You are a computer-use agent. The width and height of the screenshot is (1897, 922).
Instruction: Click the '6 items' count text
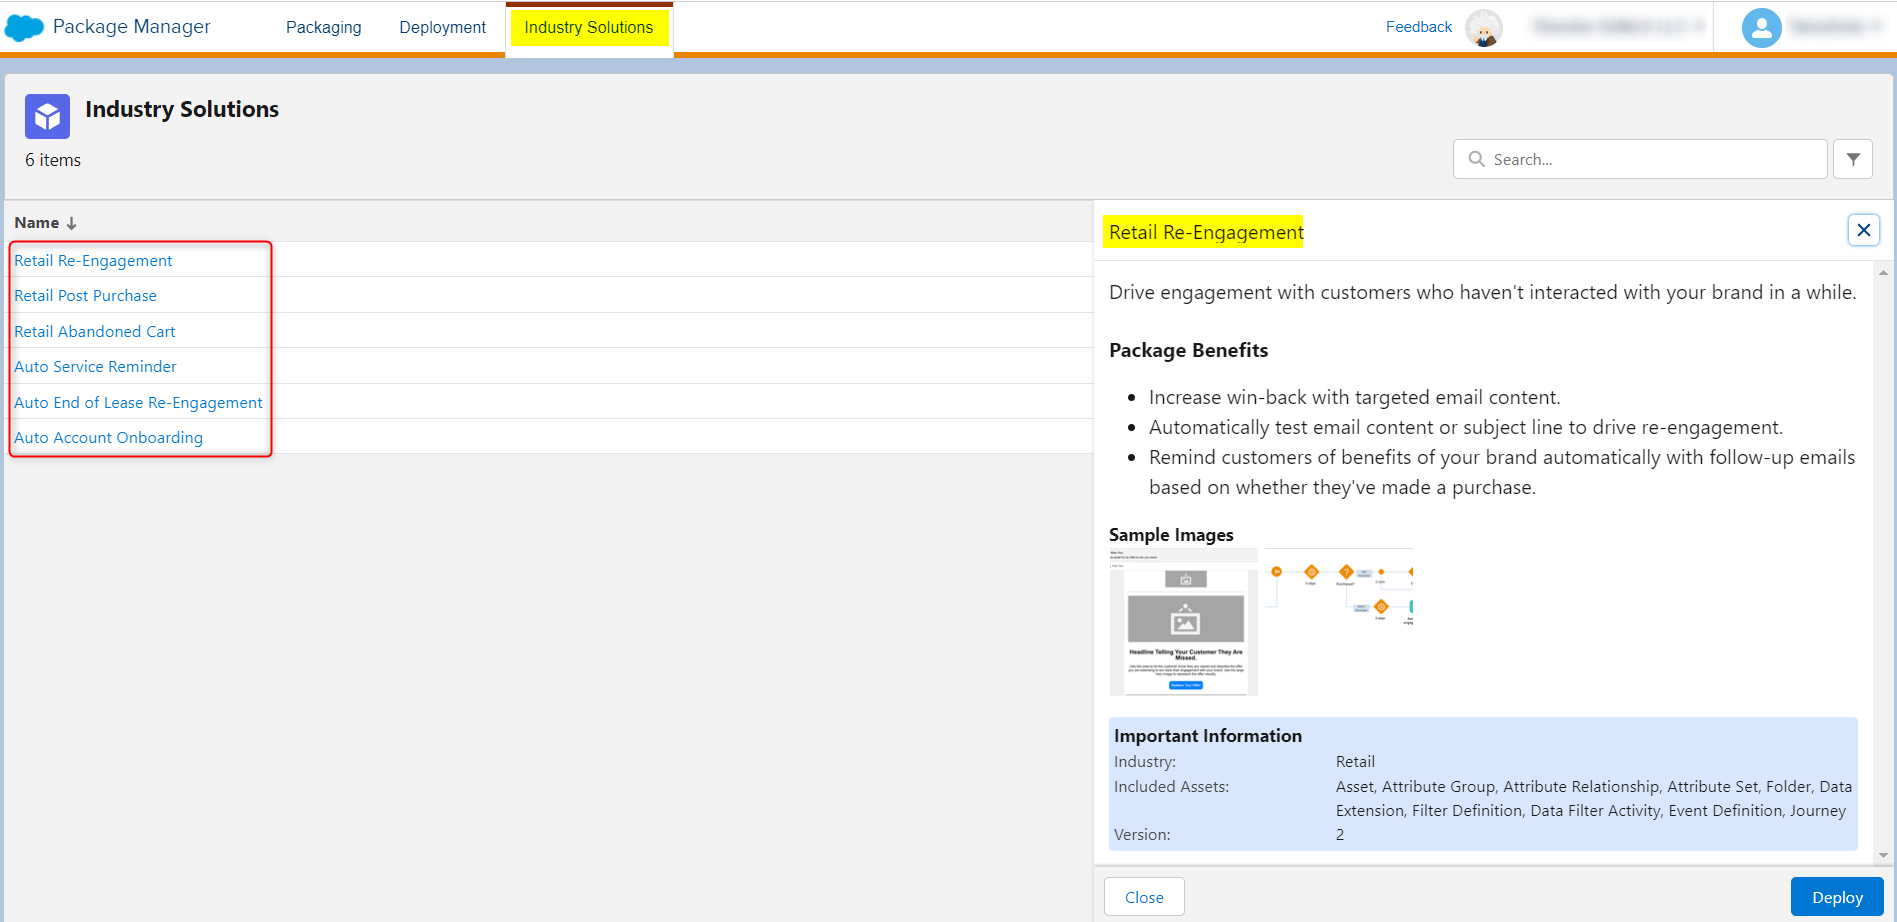tap(53, 160)
